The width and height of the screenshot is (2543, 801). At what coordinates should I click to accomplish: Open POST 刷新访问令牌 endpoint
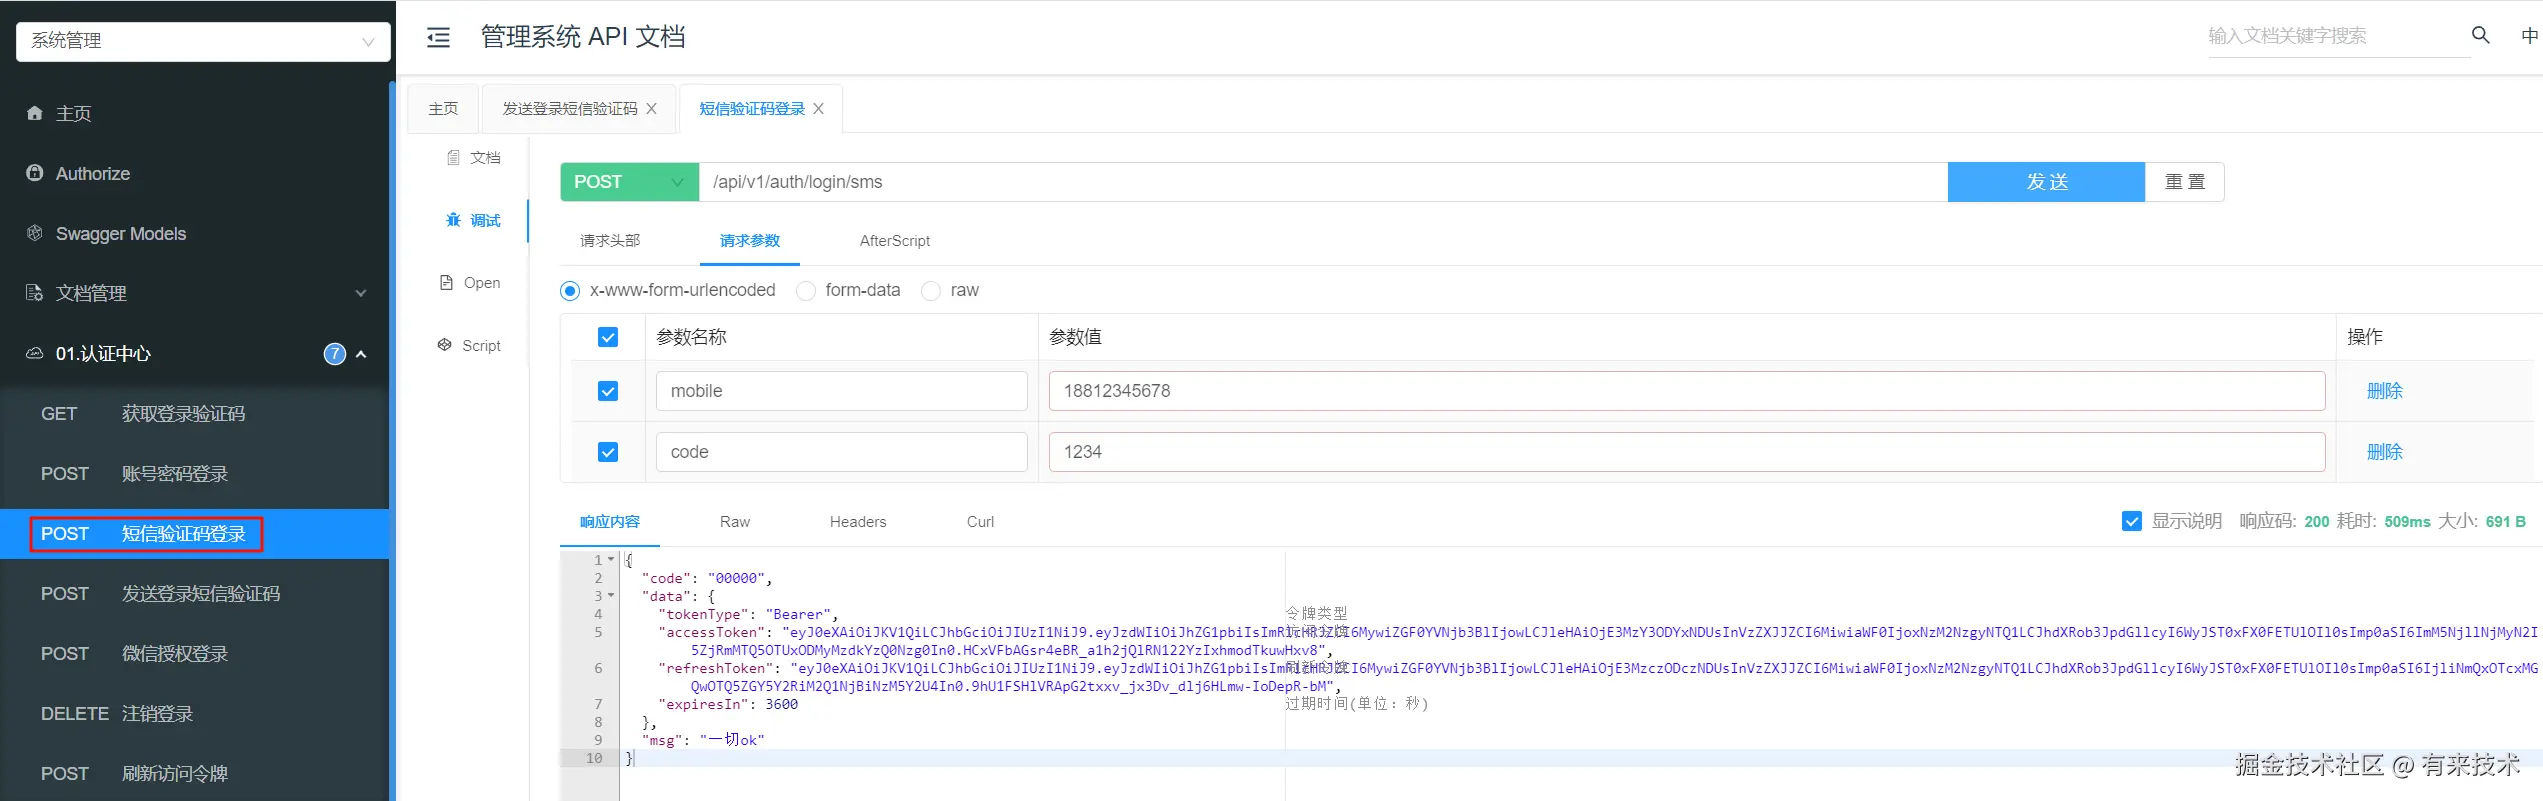pyautogui.click(x=194, y=774)
